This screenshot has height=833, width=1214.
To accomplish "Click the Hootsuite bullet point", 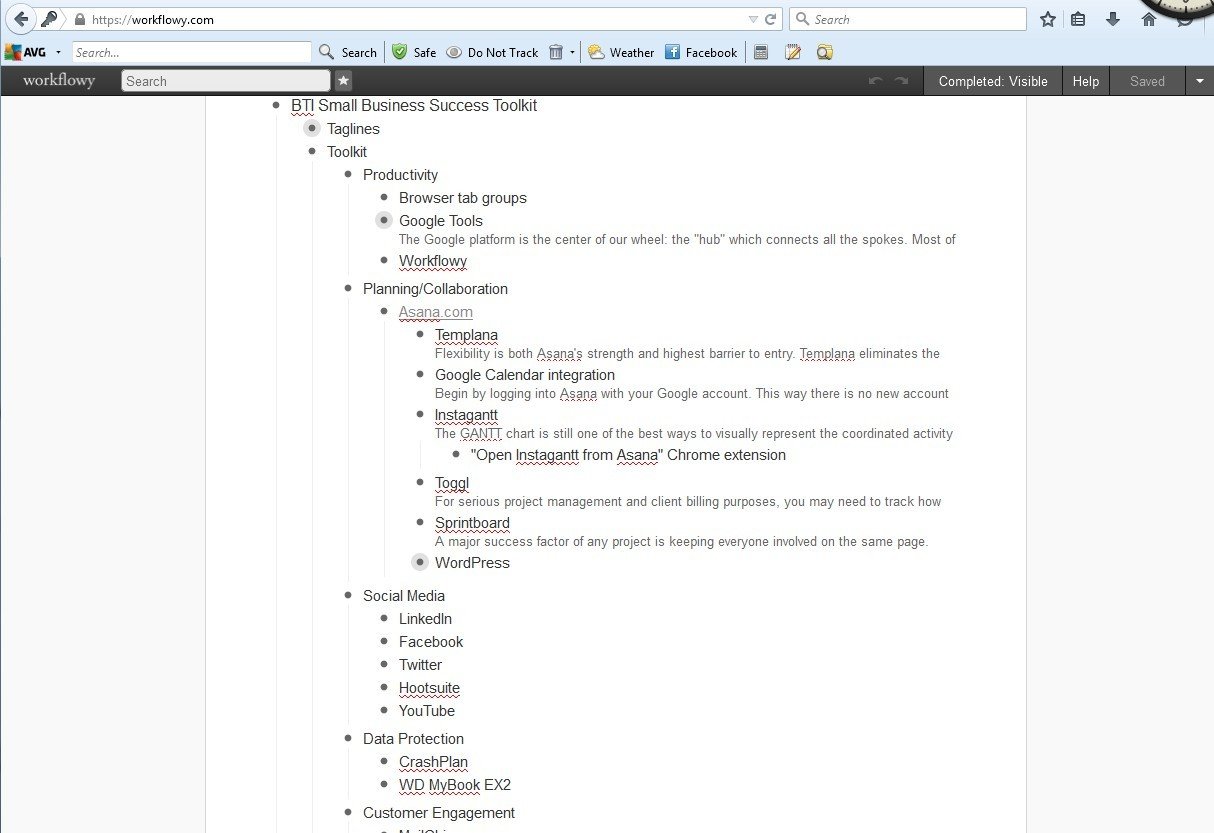I will [x=384, y=687].
